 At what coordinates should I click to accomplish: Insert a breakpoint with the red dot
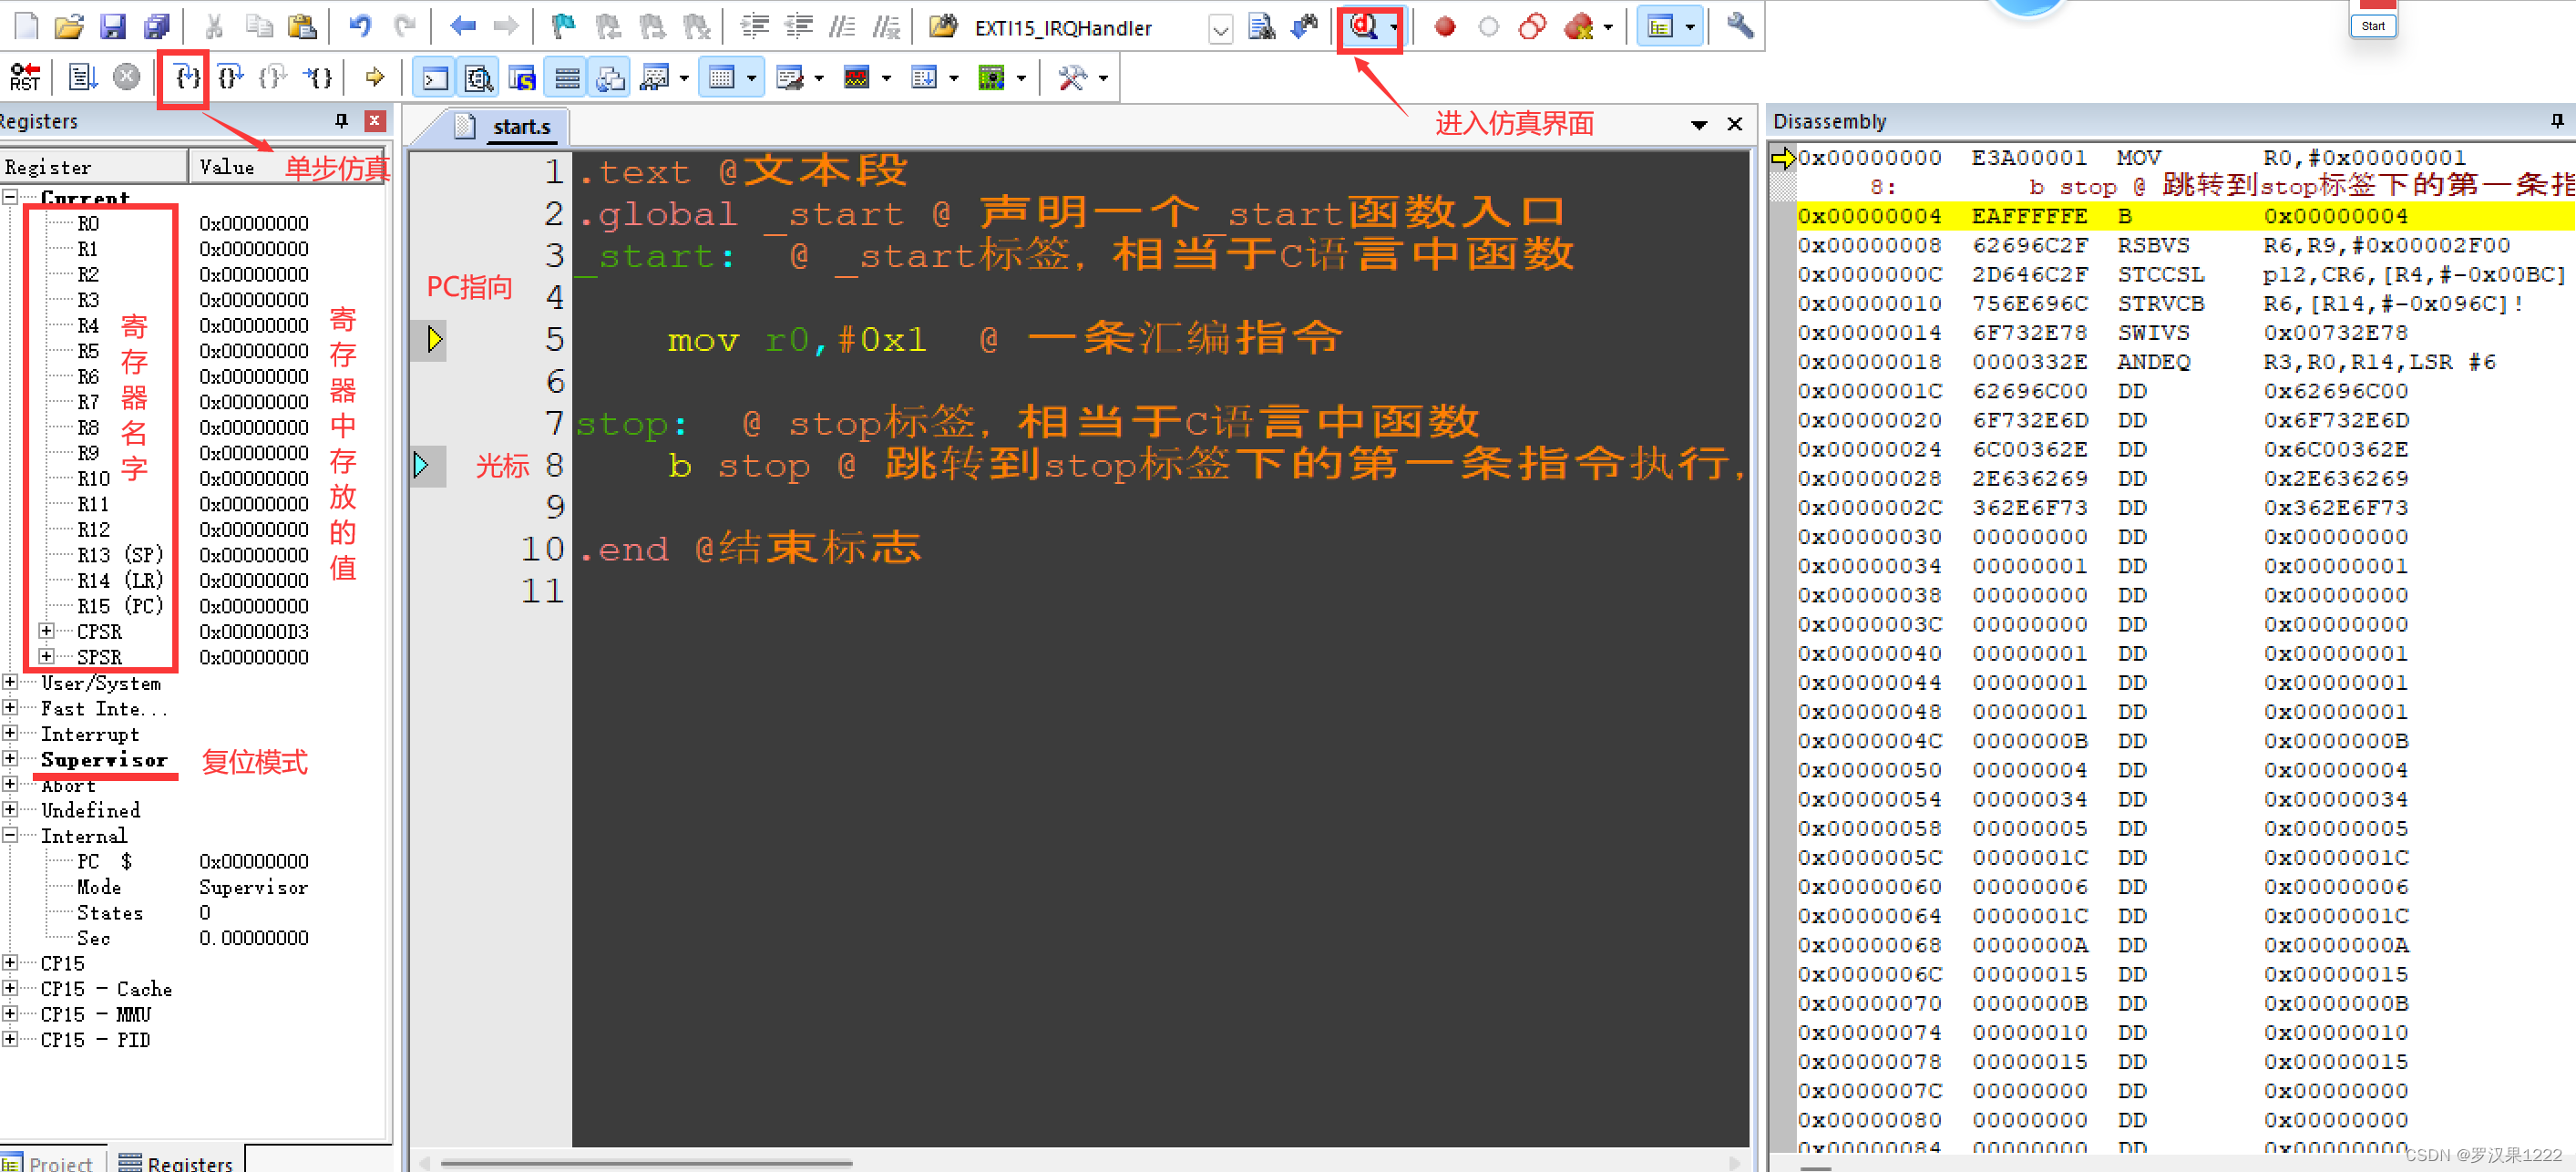pyautogui.click(x=1444, y=27)
